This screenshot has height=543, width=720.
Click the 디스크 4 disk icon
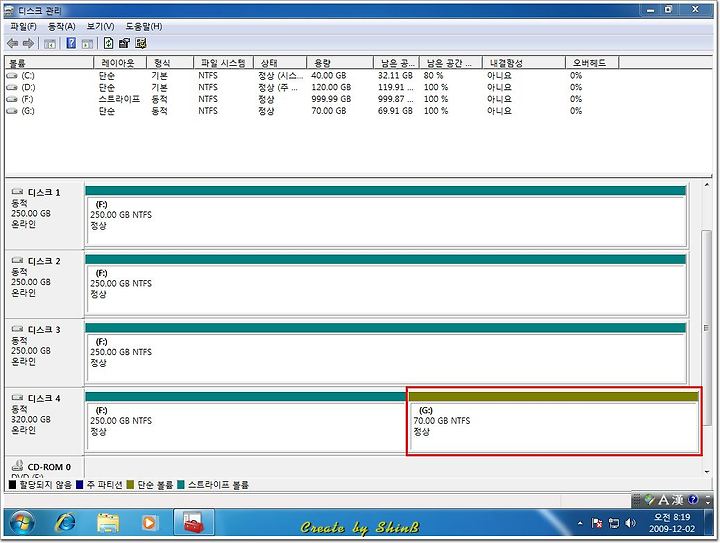click(17, 397)
